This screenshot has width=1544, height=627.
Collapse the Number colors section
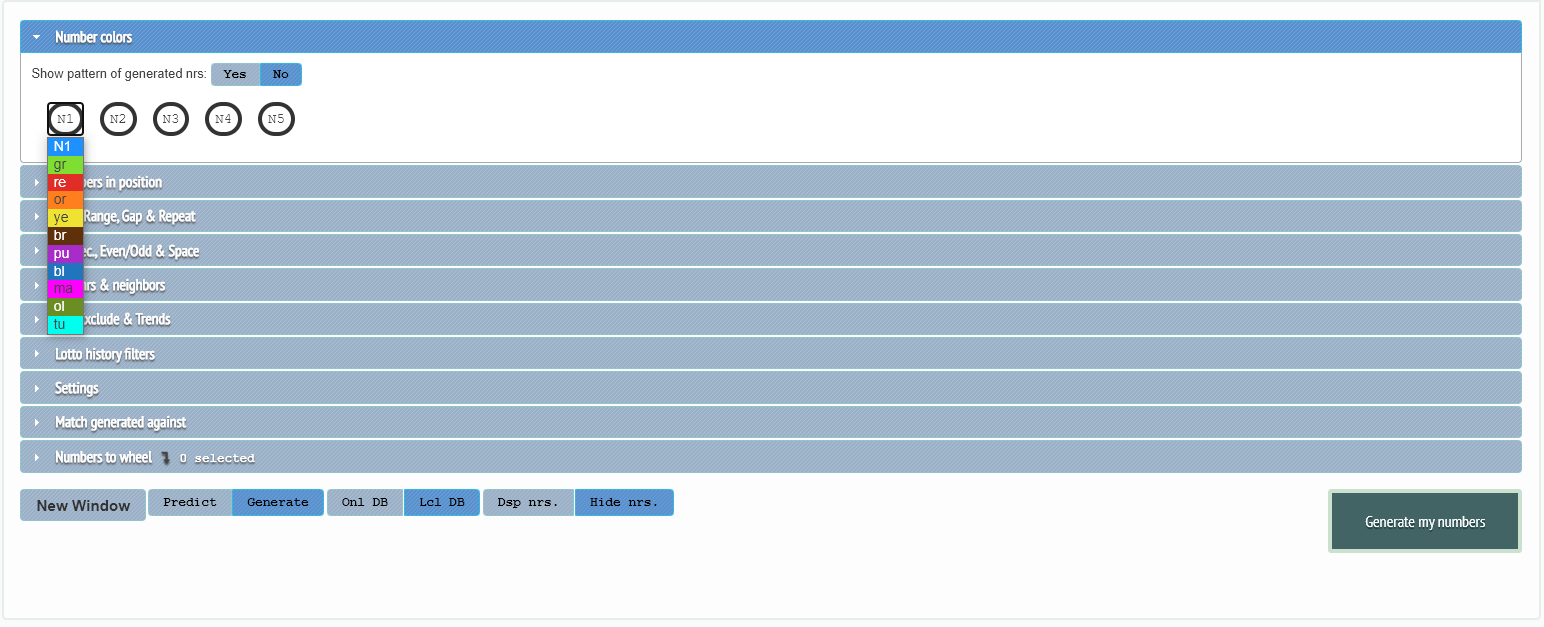point(771,37)
